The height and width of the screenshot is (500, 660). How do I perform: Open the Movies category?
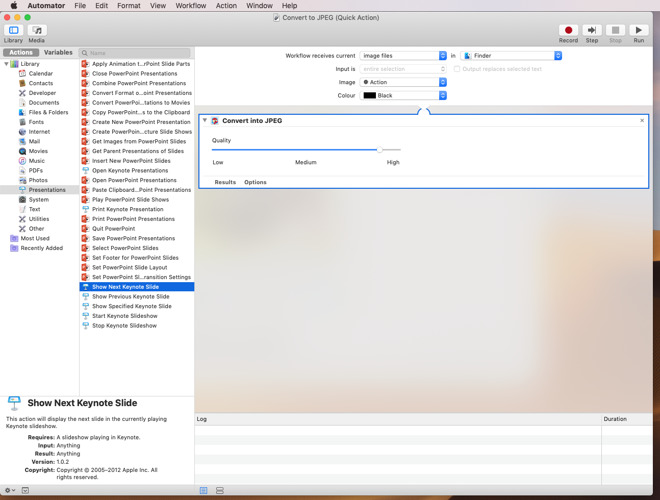pos(38,151)
